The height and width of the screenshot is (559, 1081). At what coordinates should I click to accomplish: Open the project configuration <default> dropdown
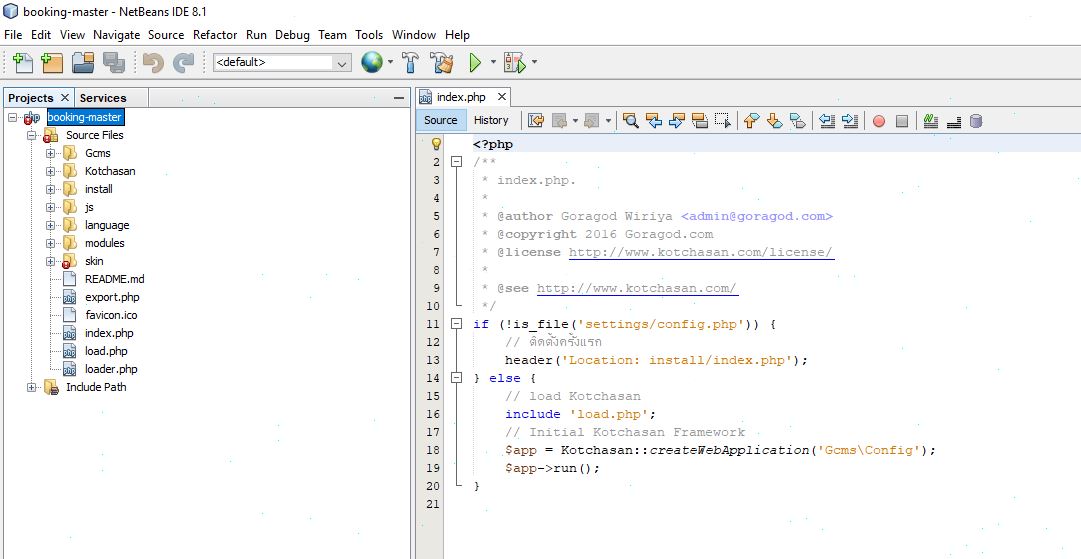coord(282,63)
